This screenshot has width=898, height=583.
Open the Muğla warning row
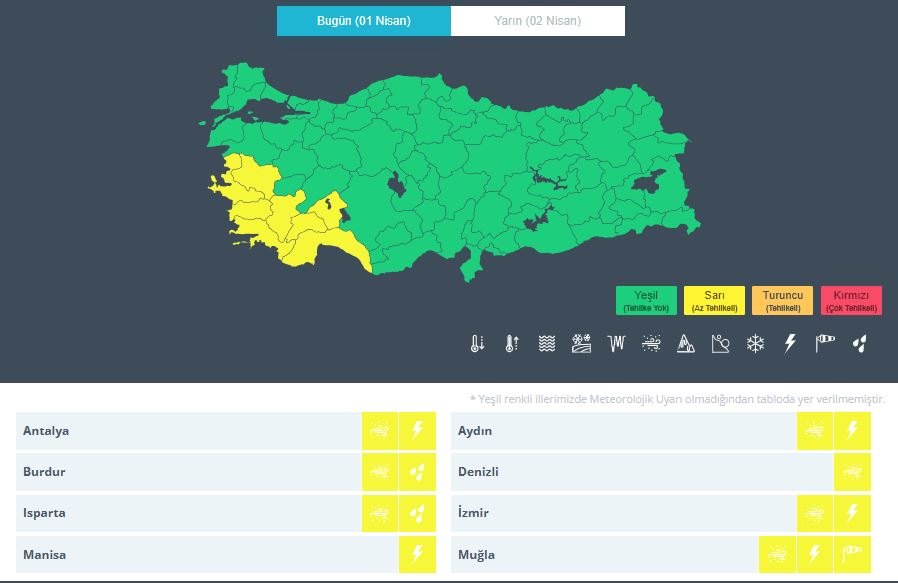(x=603, y=554)
